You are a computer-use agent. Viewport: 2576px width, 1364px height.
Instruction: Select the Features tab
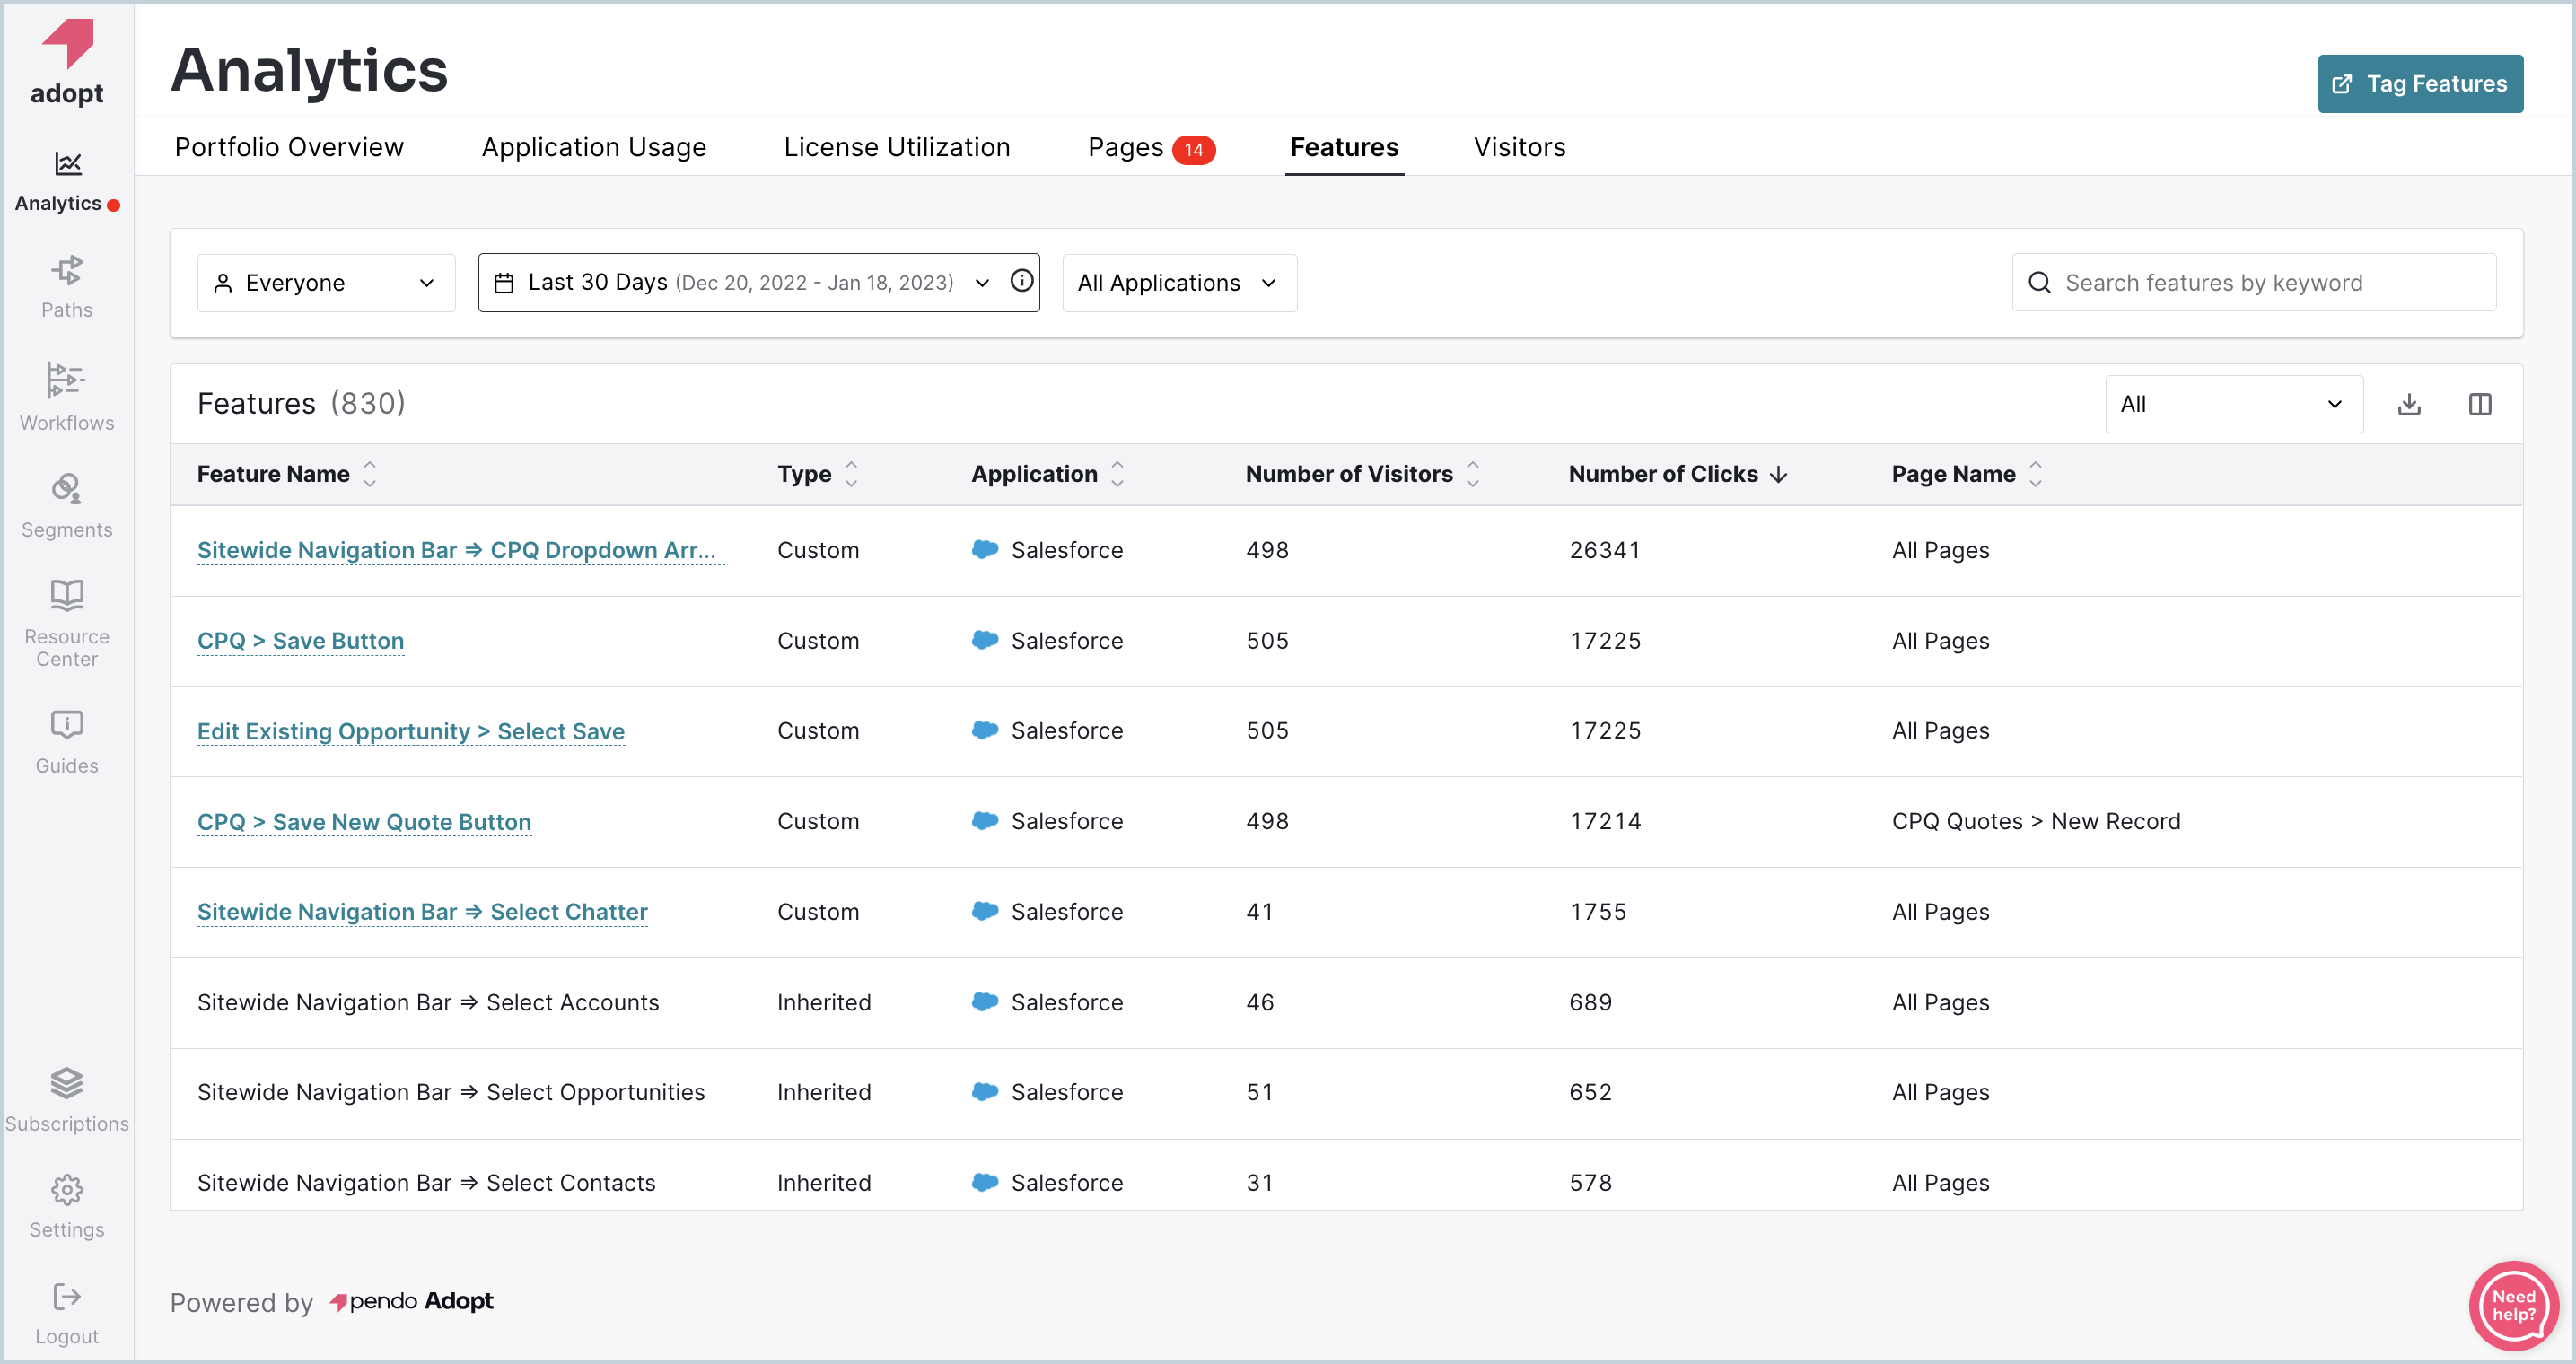[1344, 147]
